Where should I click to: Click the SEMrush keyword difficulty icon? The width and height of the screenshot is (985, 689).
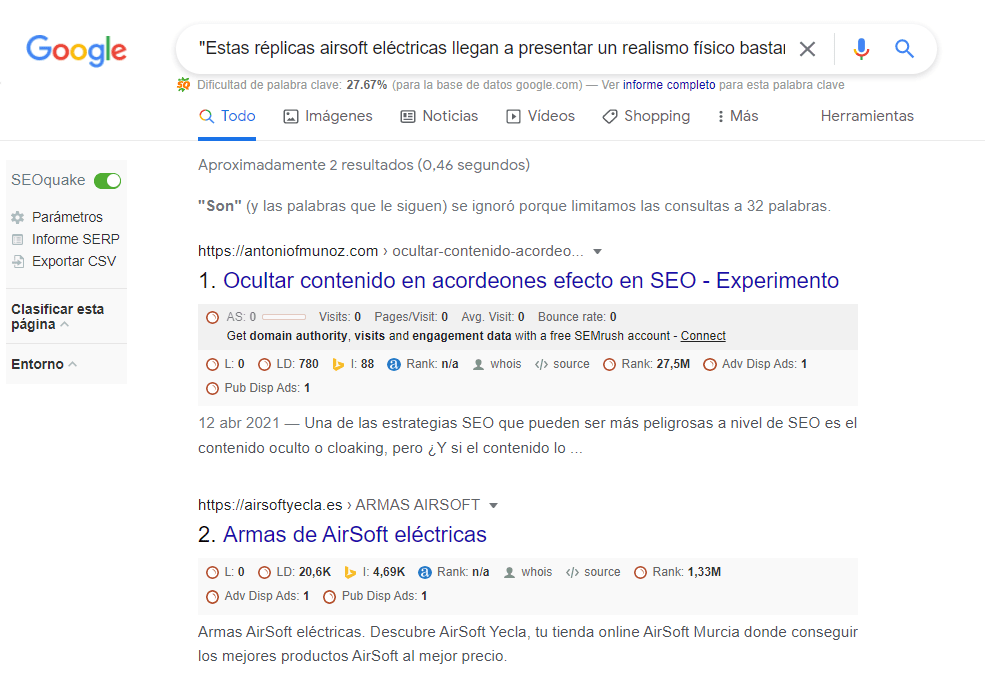coord(183,84)
